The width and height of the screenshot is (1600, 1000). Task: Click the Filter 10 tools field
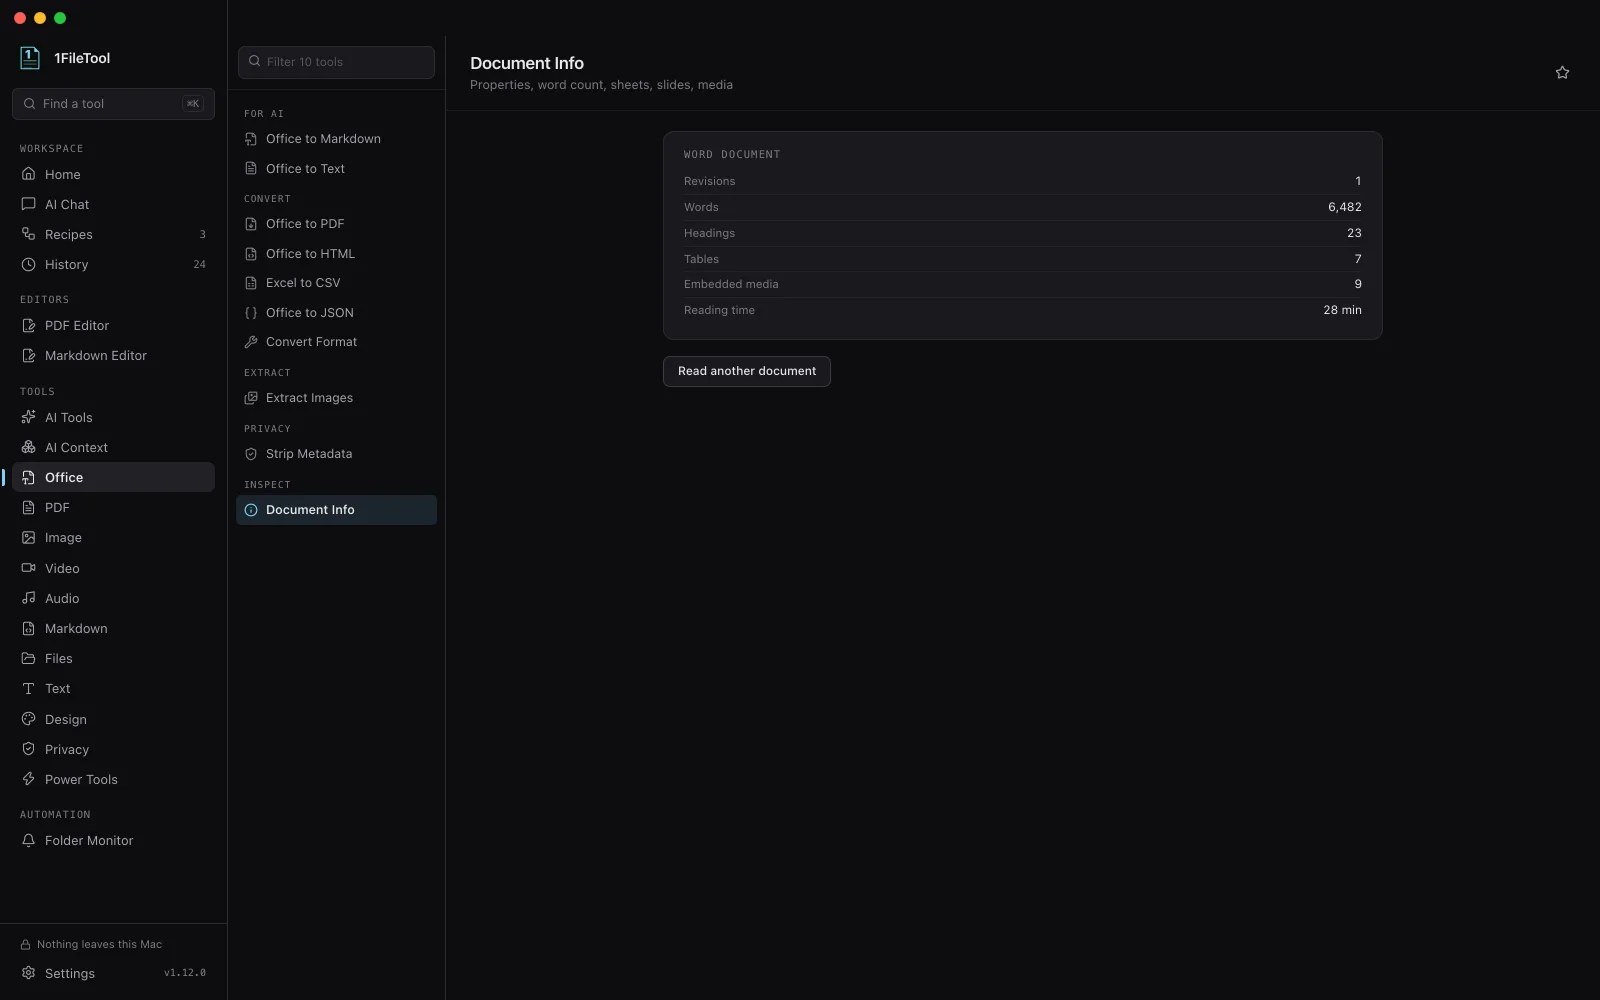(x=336, y=62)
